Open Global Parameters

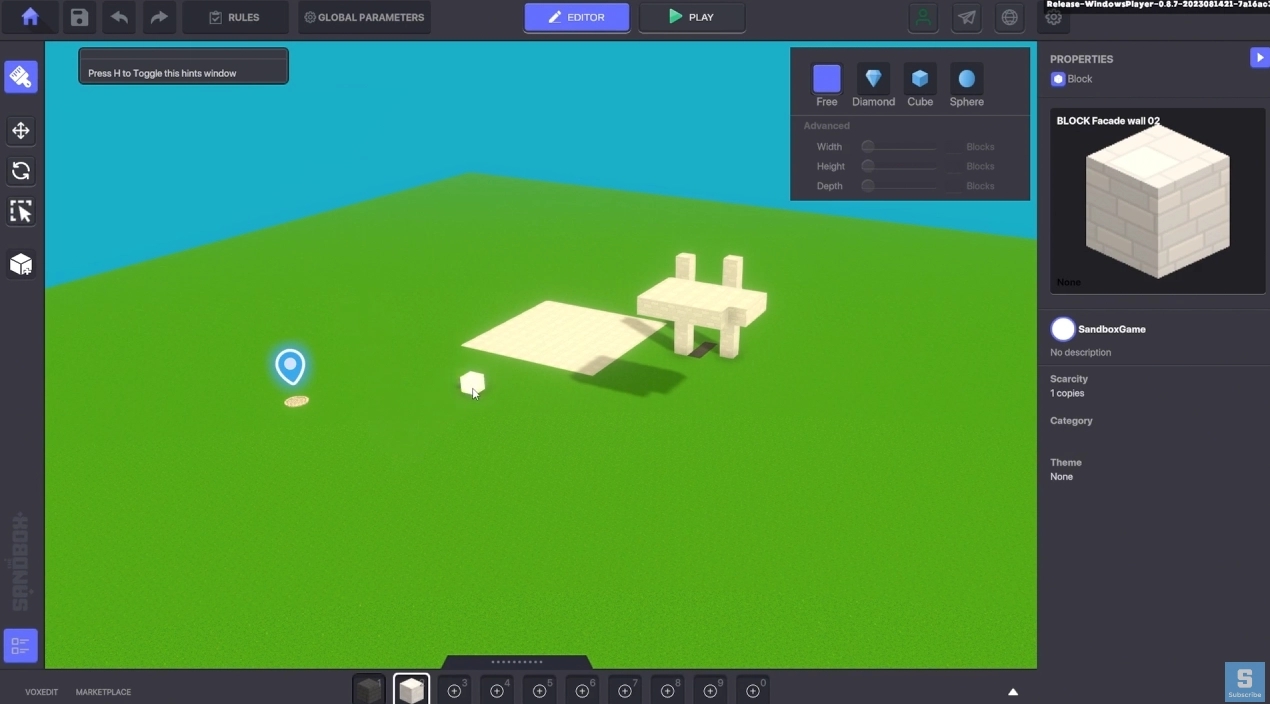coord(364,17)
